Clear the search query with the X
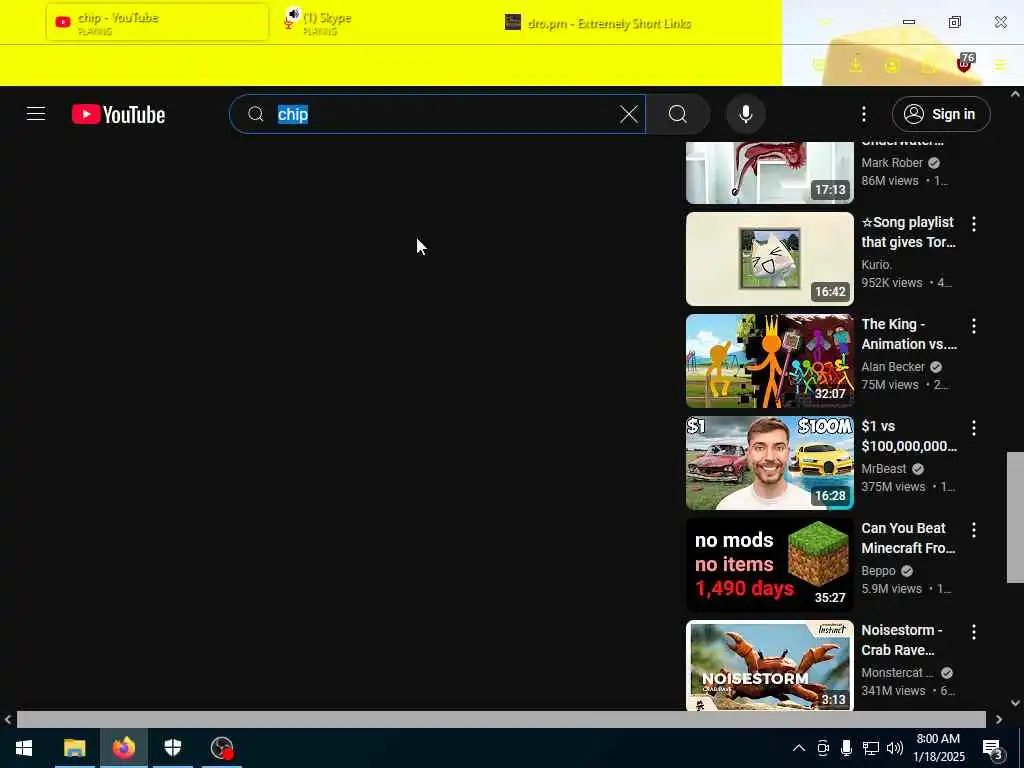Image resolution: width=1024 pixels, height=768 pixels. [x=629, y=114]
